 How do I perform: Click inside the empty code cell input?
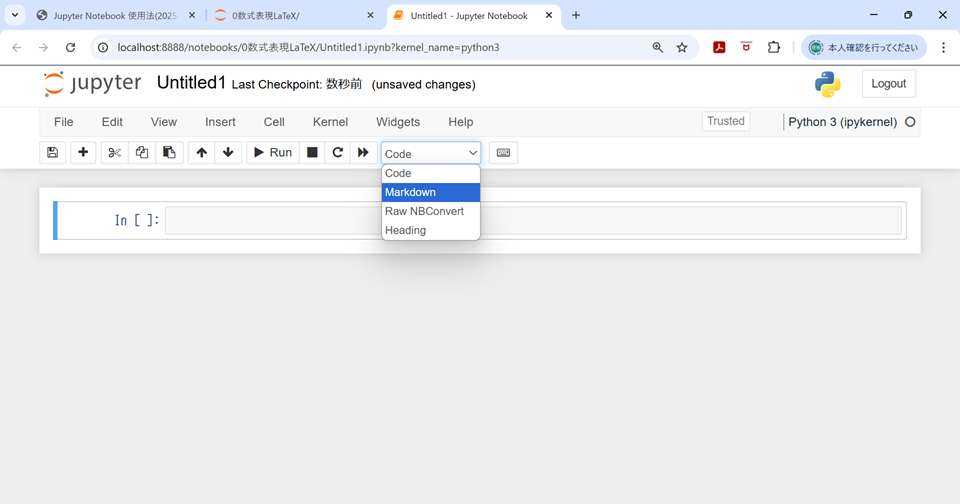pyautogui.click(x=533, y=220)
